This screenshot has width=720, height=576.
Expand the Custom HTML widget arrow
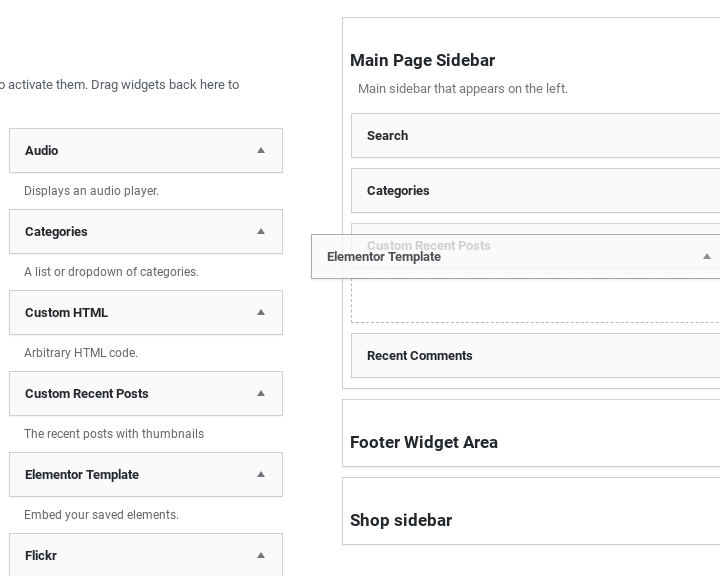261,313
